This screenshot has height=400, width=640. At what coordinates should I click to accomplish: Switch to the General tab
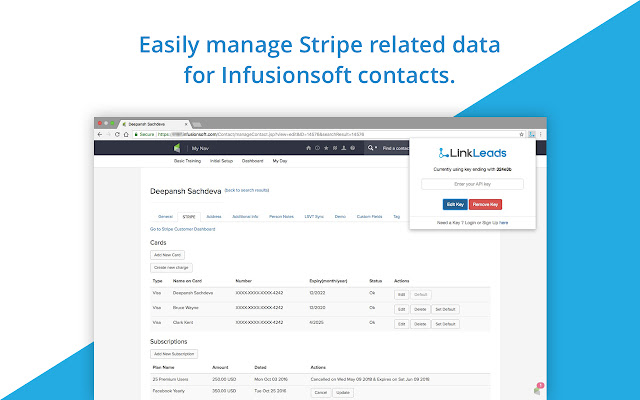(165, 217)
